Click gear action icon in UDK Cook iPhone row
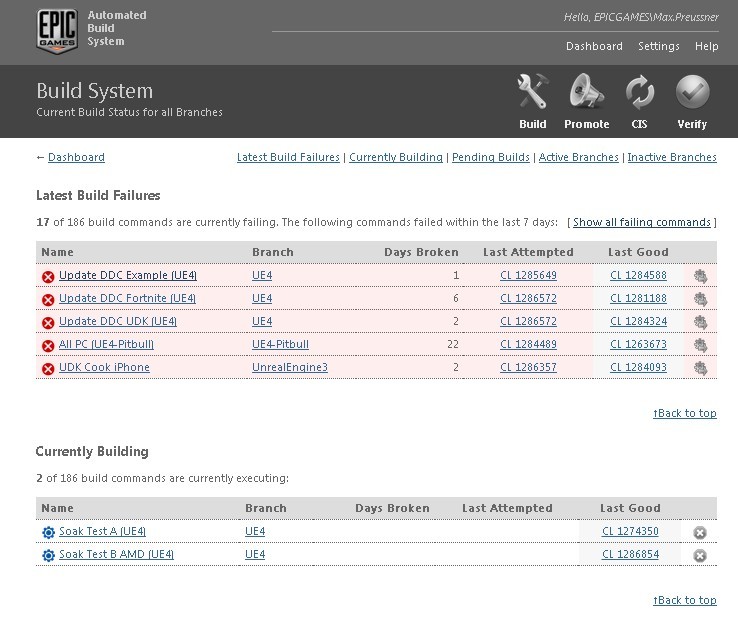The height and width of the screenshot is (622, 738). (x=700, y=368)
